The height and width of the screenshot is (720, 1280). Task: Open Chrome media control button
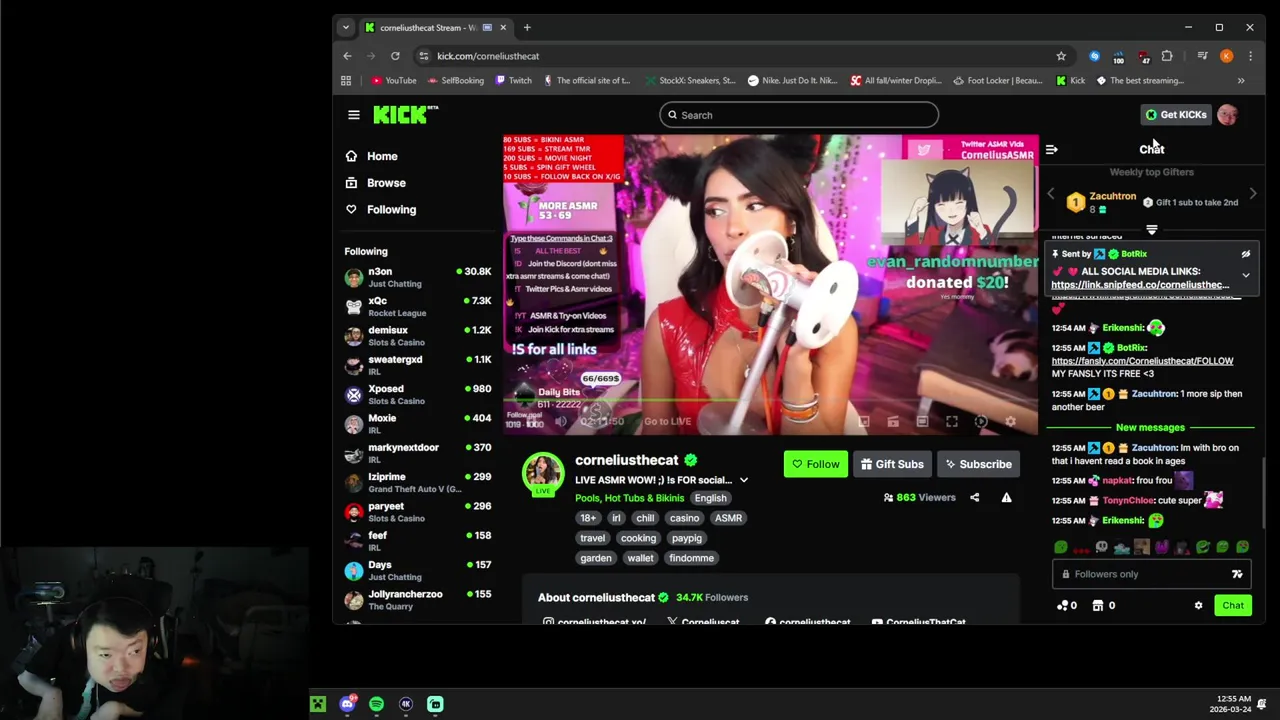tap(1203, 56)
